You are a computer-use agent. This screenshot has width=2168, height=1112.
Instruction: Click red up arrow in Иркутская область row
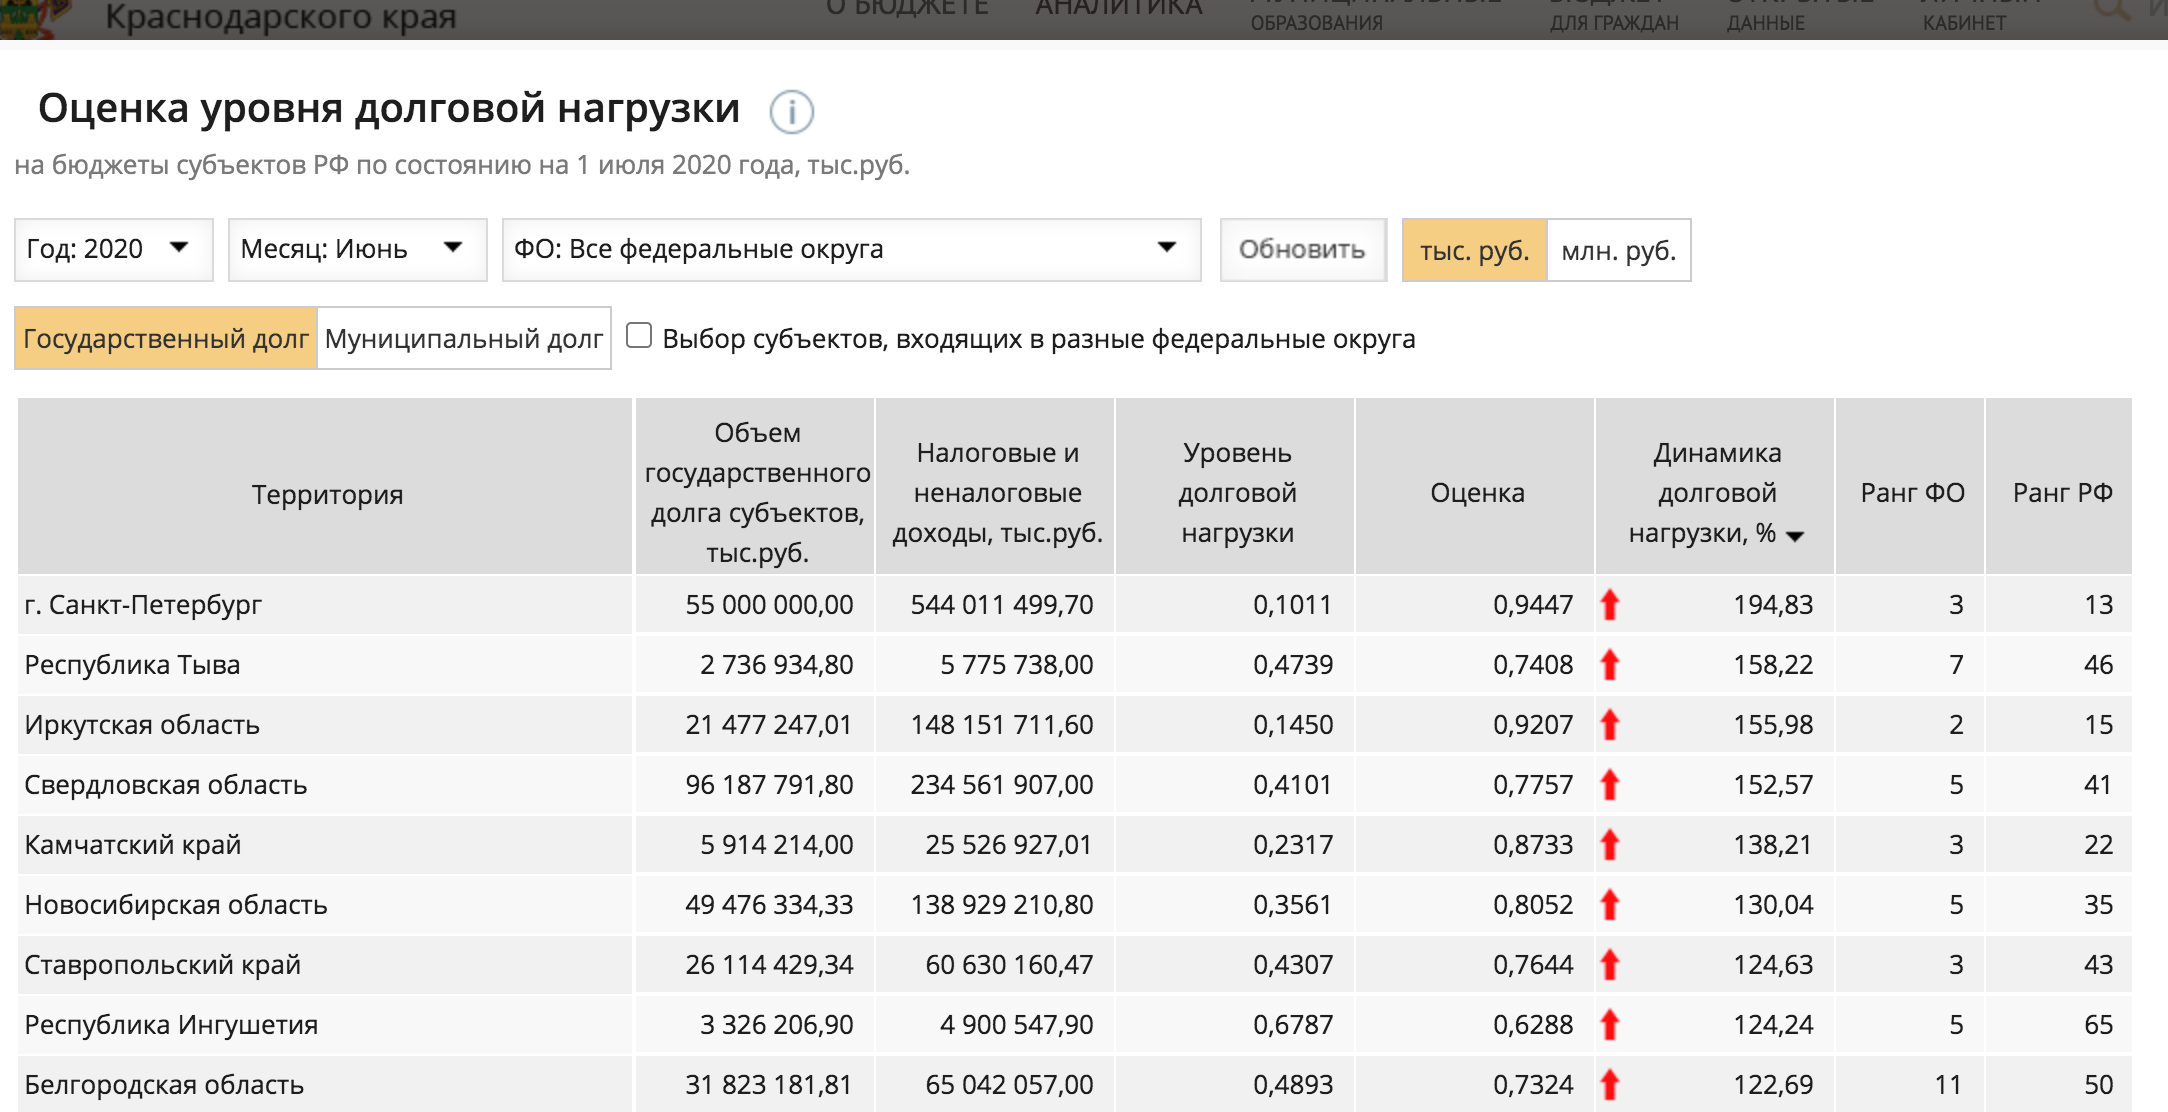point(1609,725)
